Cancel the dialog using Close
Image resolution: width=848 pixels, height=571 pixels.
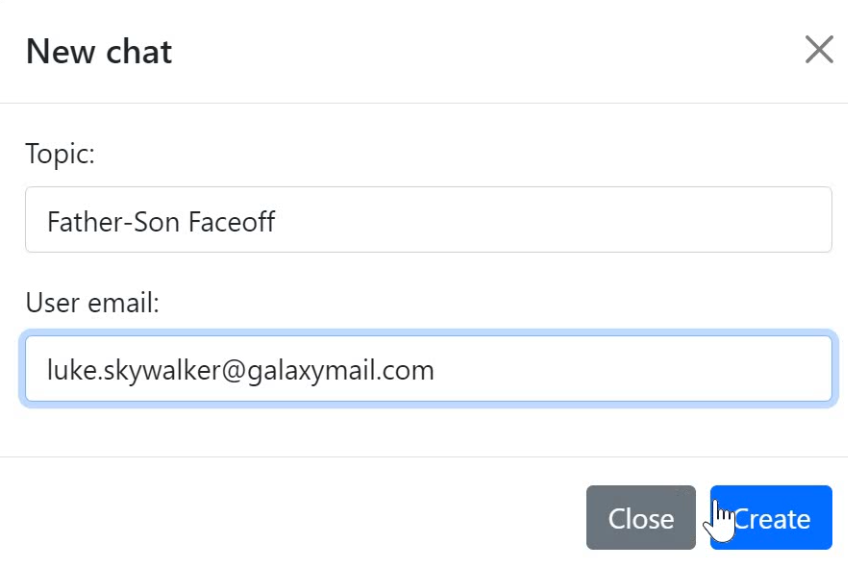click(x=640, y=518)
